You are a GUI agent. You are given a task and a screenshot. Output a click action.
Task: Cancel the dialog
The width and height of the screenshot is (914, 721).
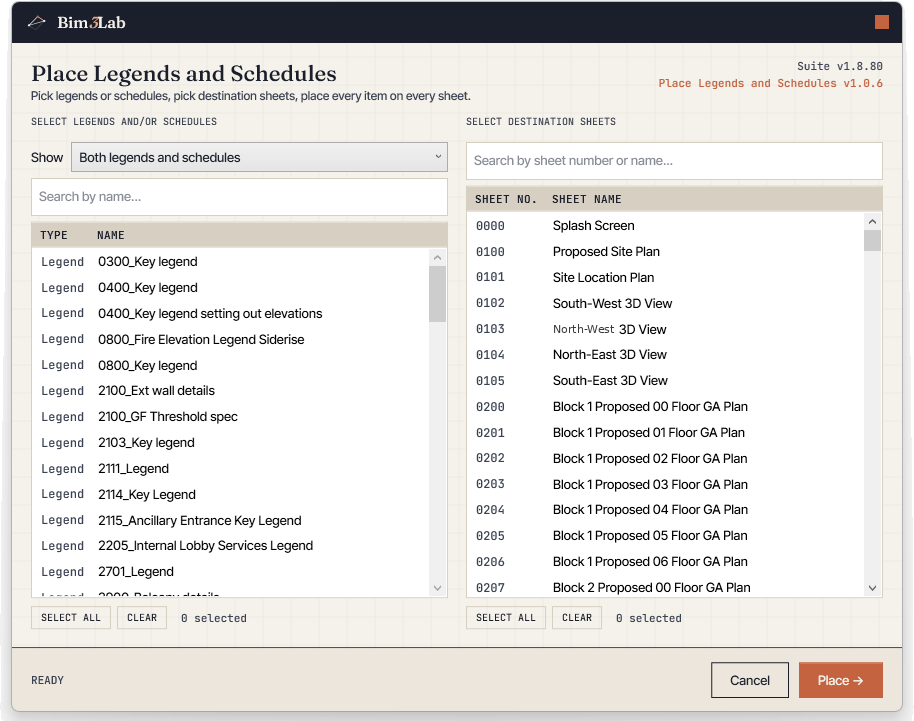(750, 680)
